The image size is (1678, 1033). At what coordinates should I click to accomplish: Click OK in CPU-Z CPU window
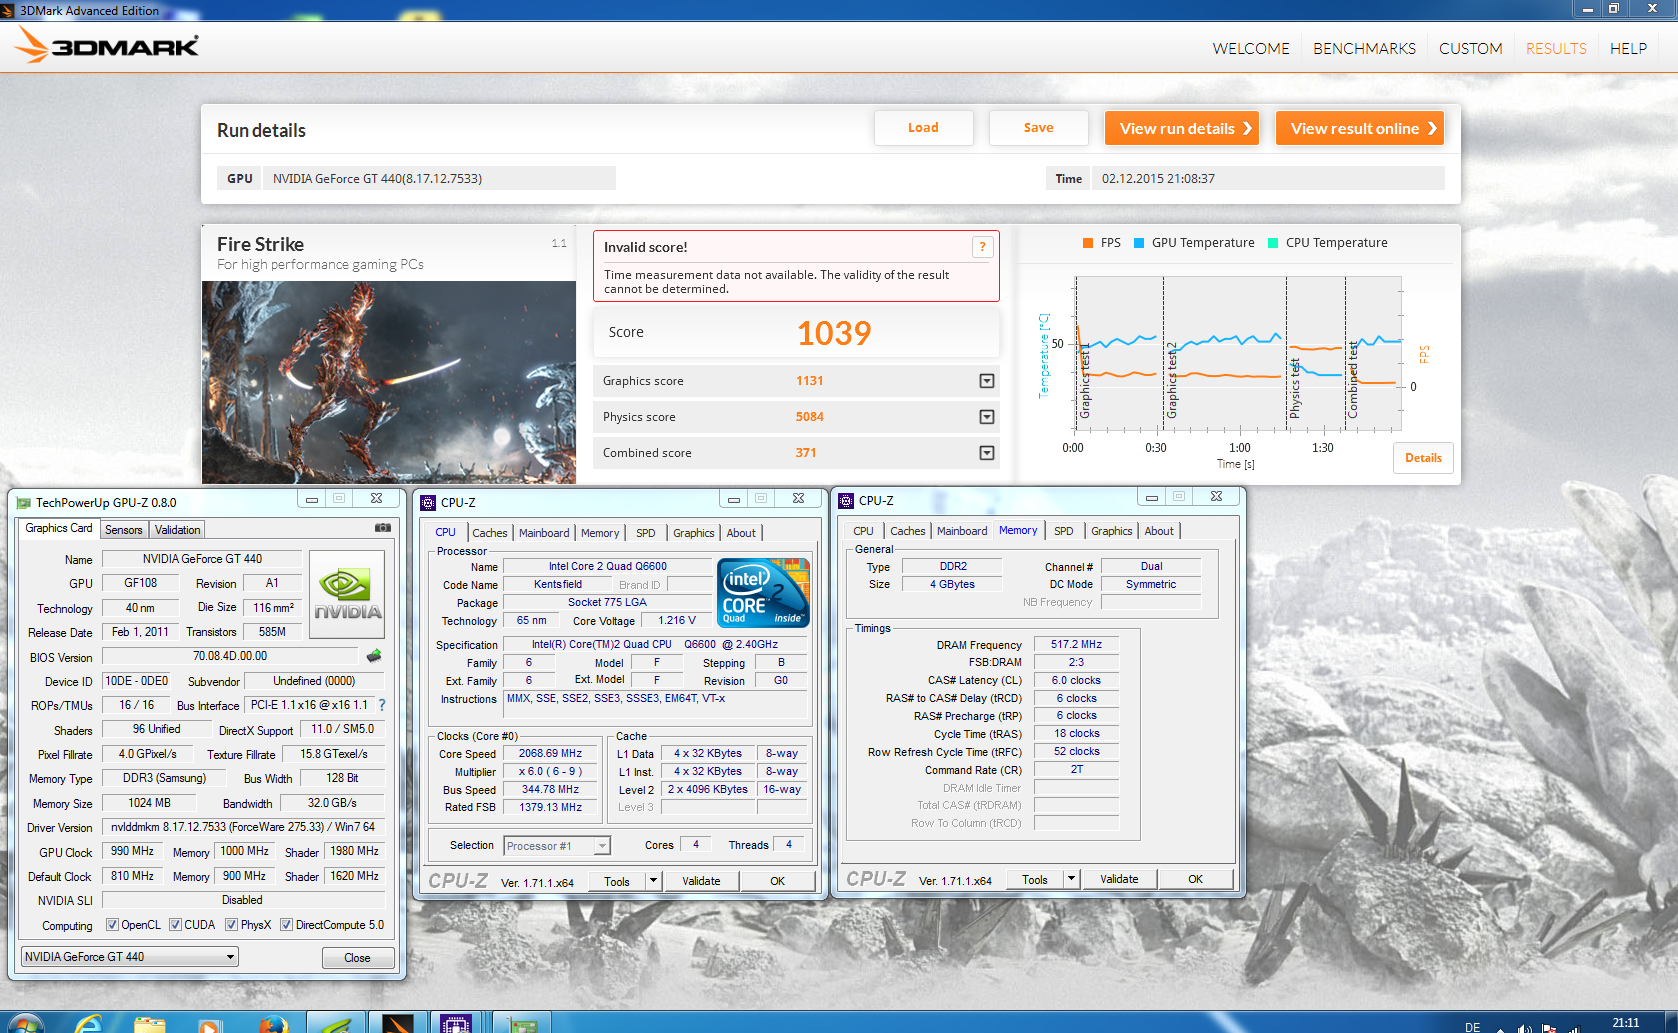pos(777,881)
